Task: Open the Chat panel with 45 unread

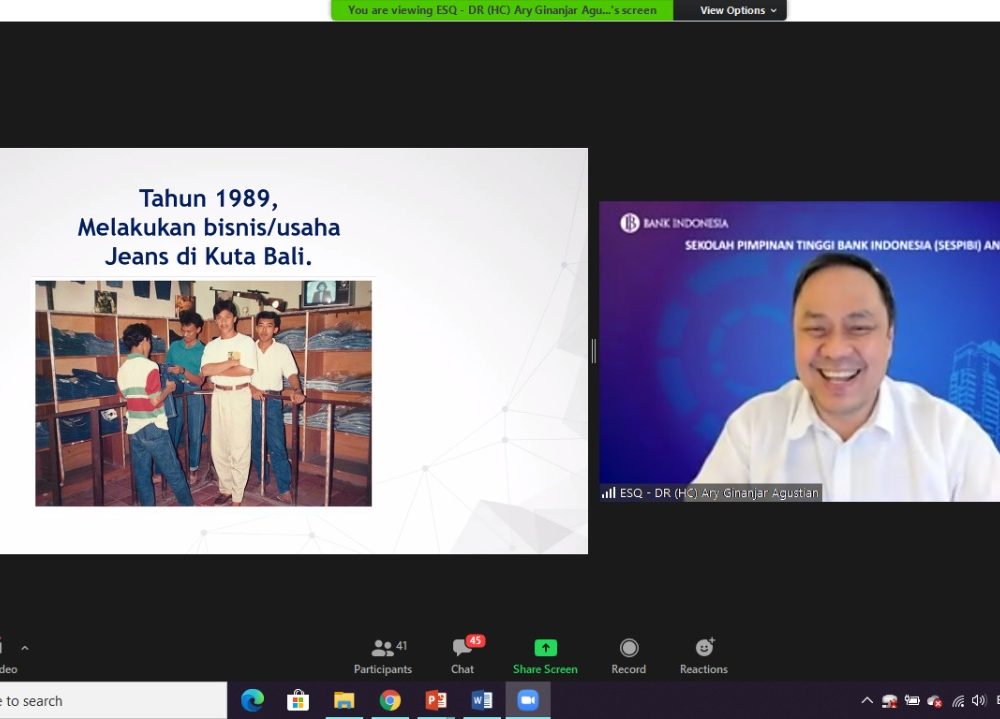Action: [x=462, y=656]
